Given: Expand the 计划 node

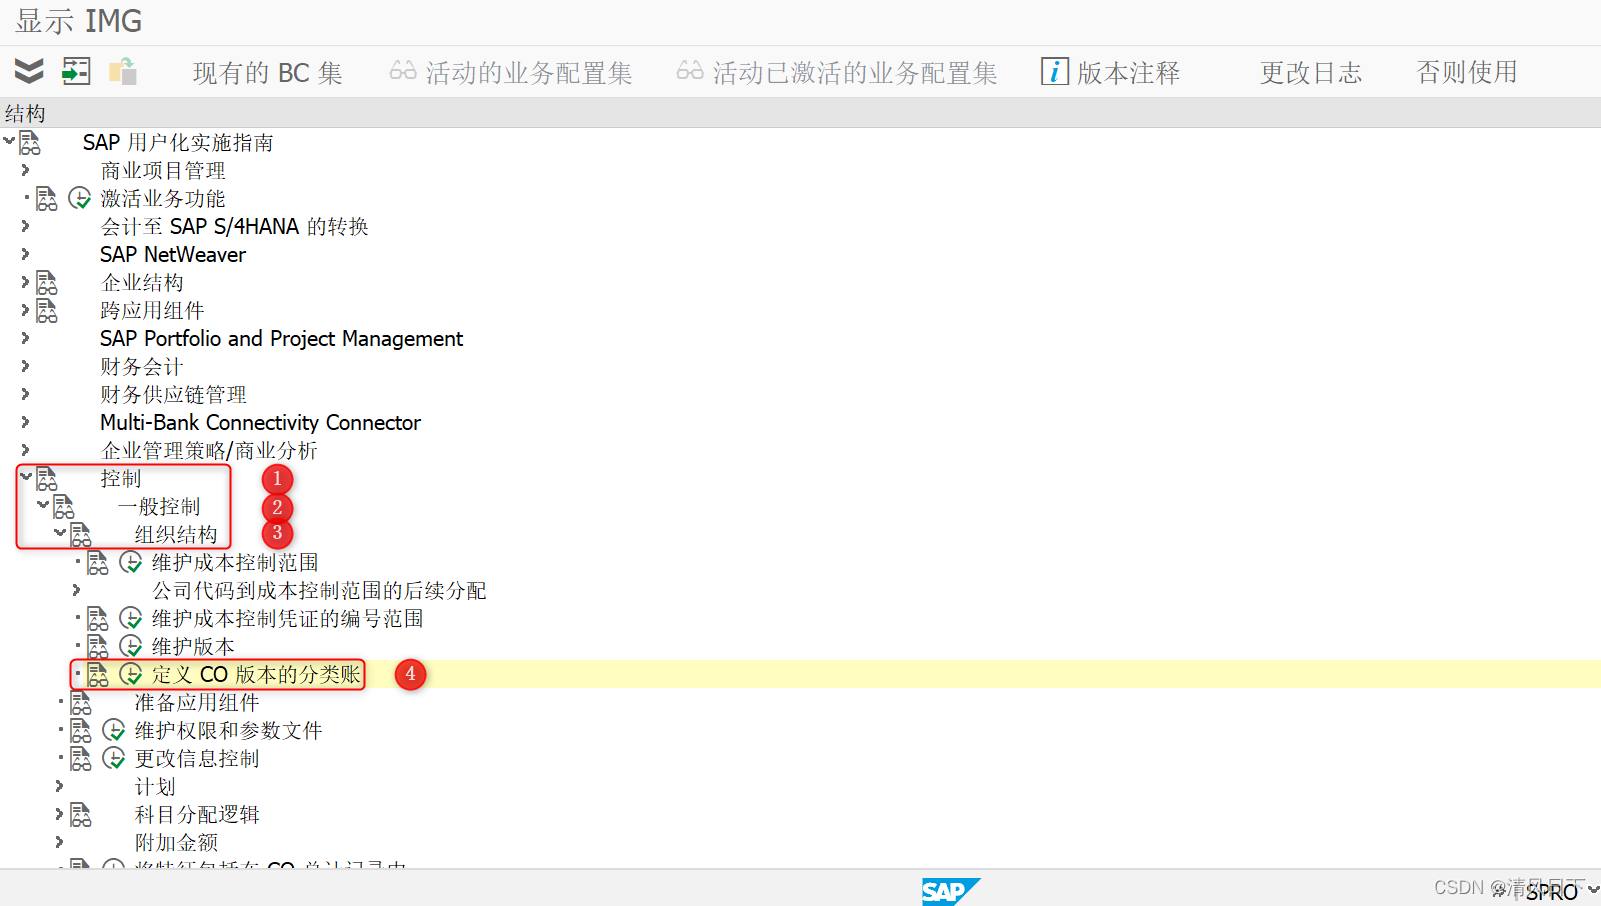Looking at the screenshot, I should (60, 786).
